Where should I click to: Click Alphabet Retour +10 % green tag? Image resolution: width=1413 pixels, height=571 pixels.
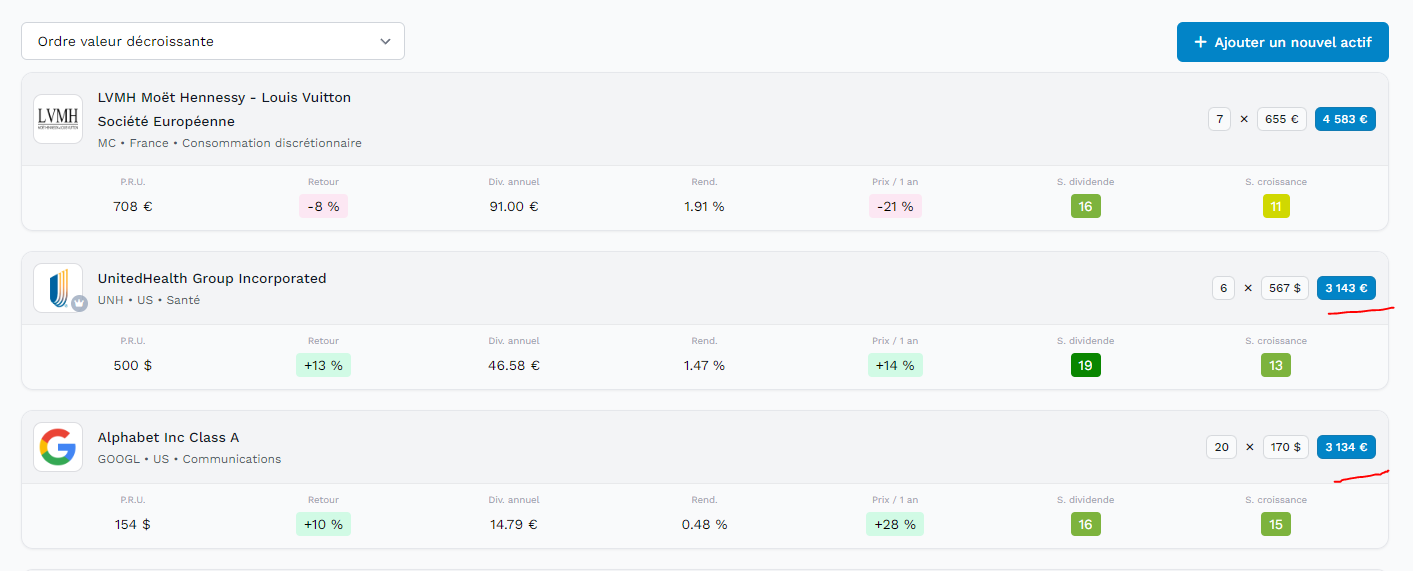(323, 524)
